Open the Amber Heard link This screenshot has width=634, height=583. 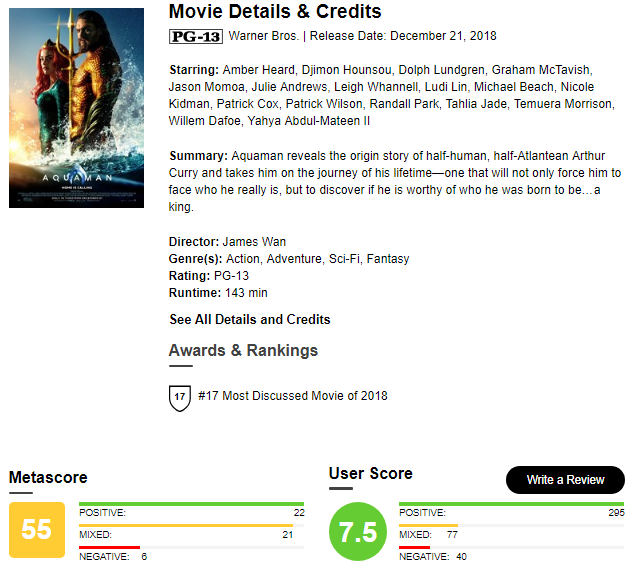click(259, 70)
